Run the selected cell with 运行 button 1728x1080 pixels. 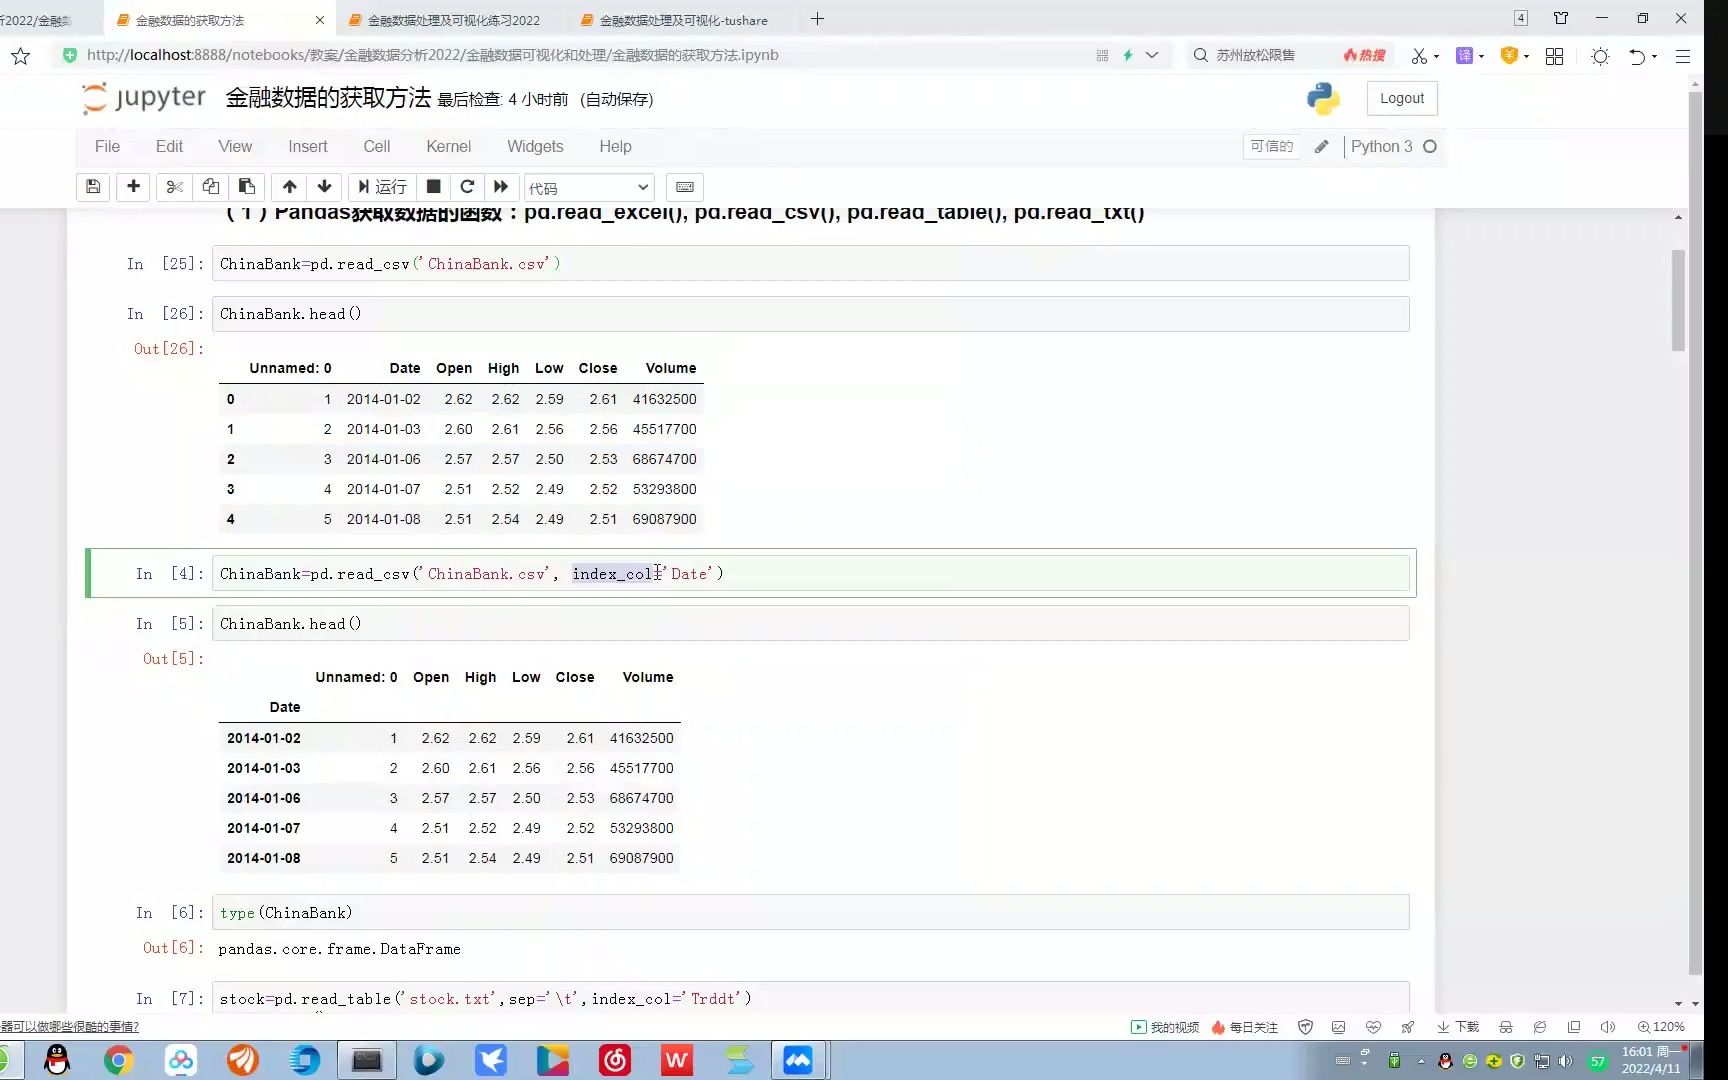click(x=382, y=187)
